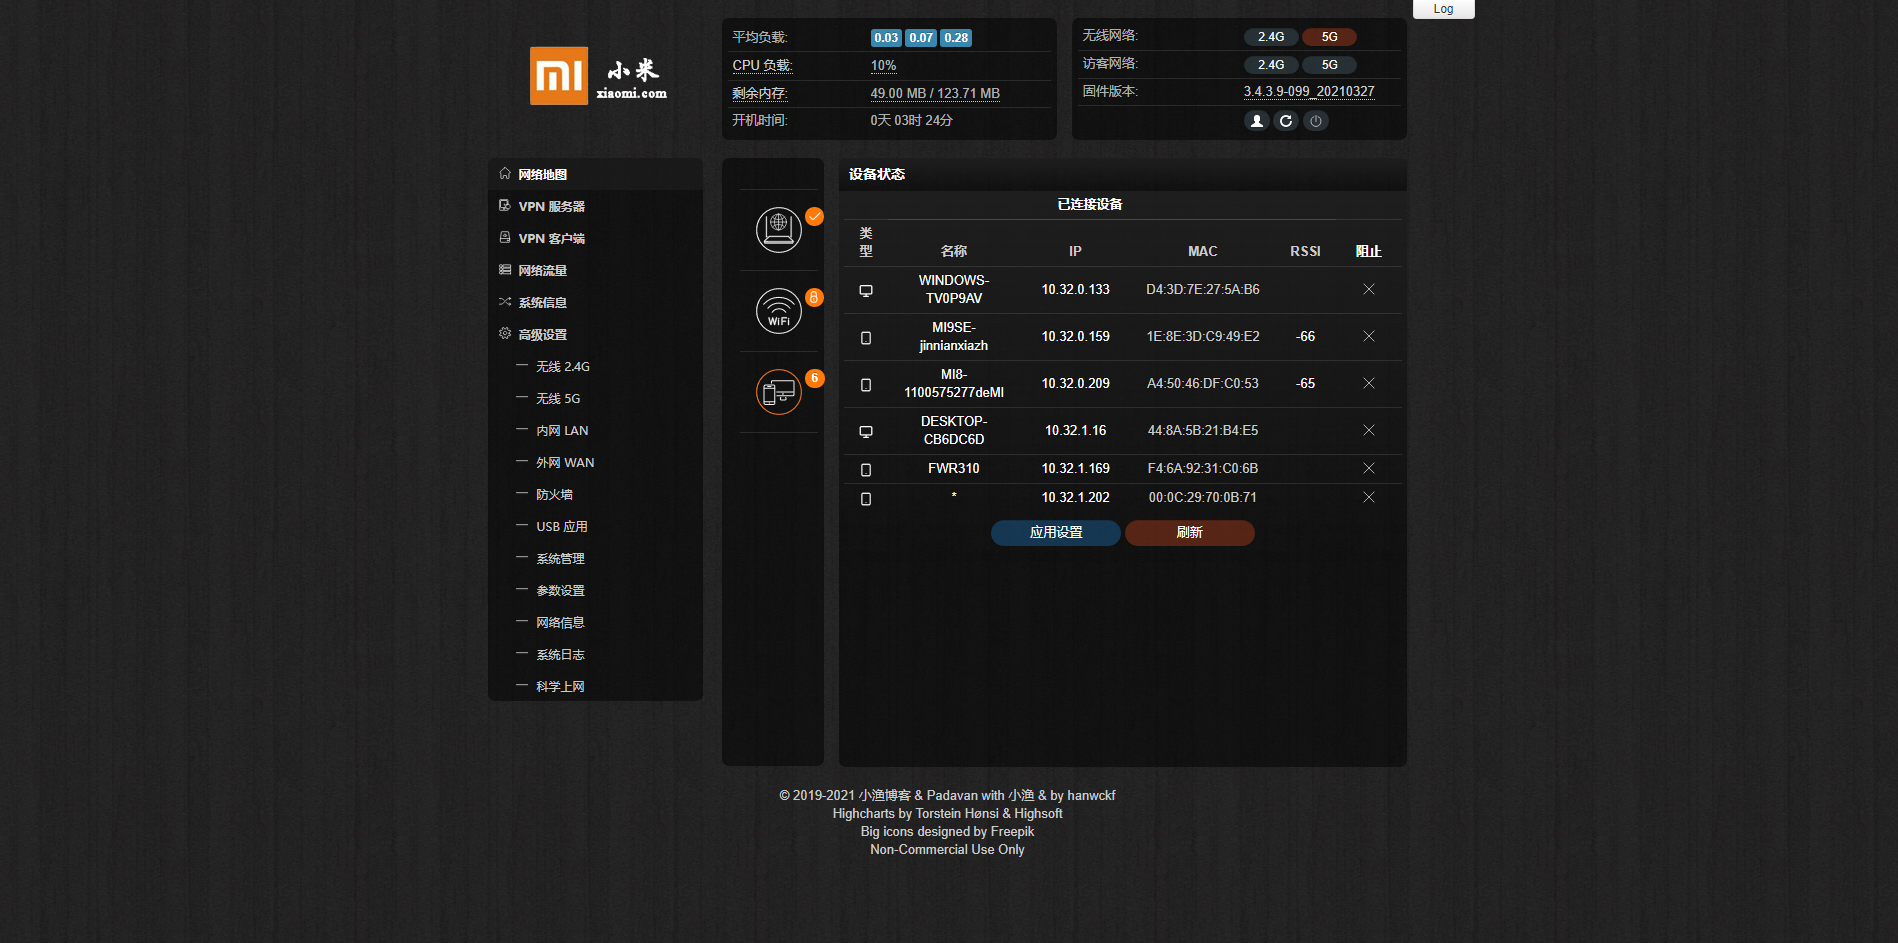This screenshot has height=943, width=1898.
Task: Click the device count badge 6
Action: [815, 378]
